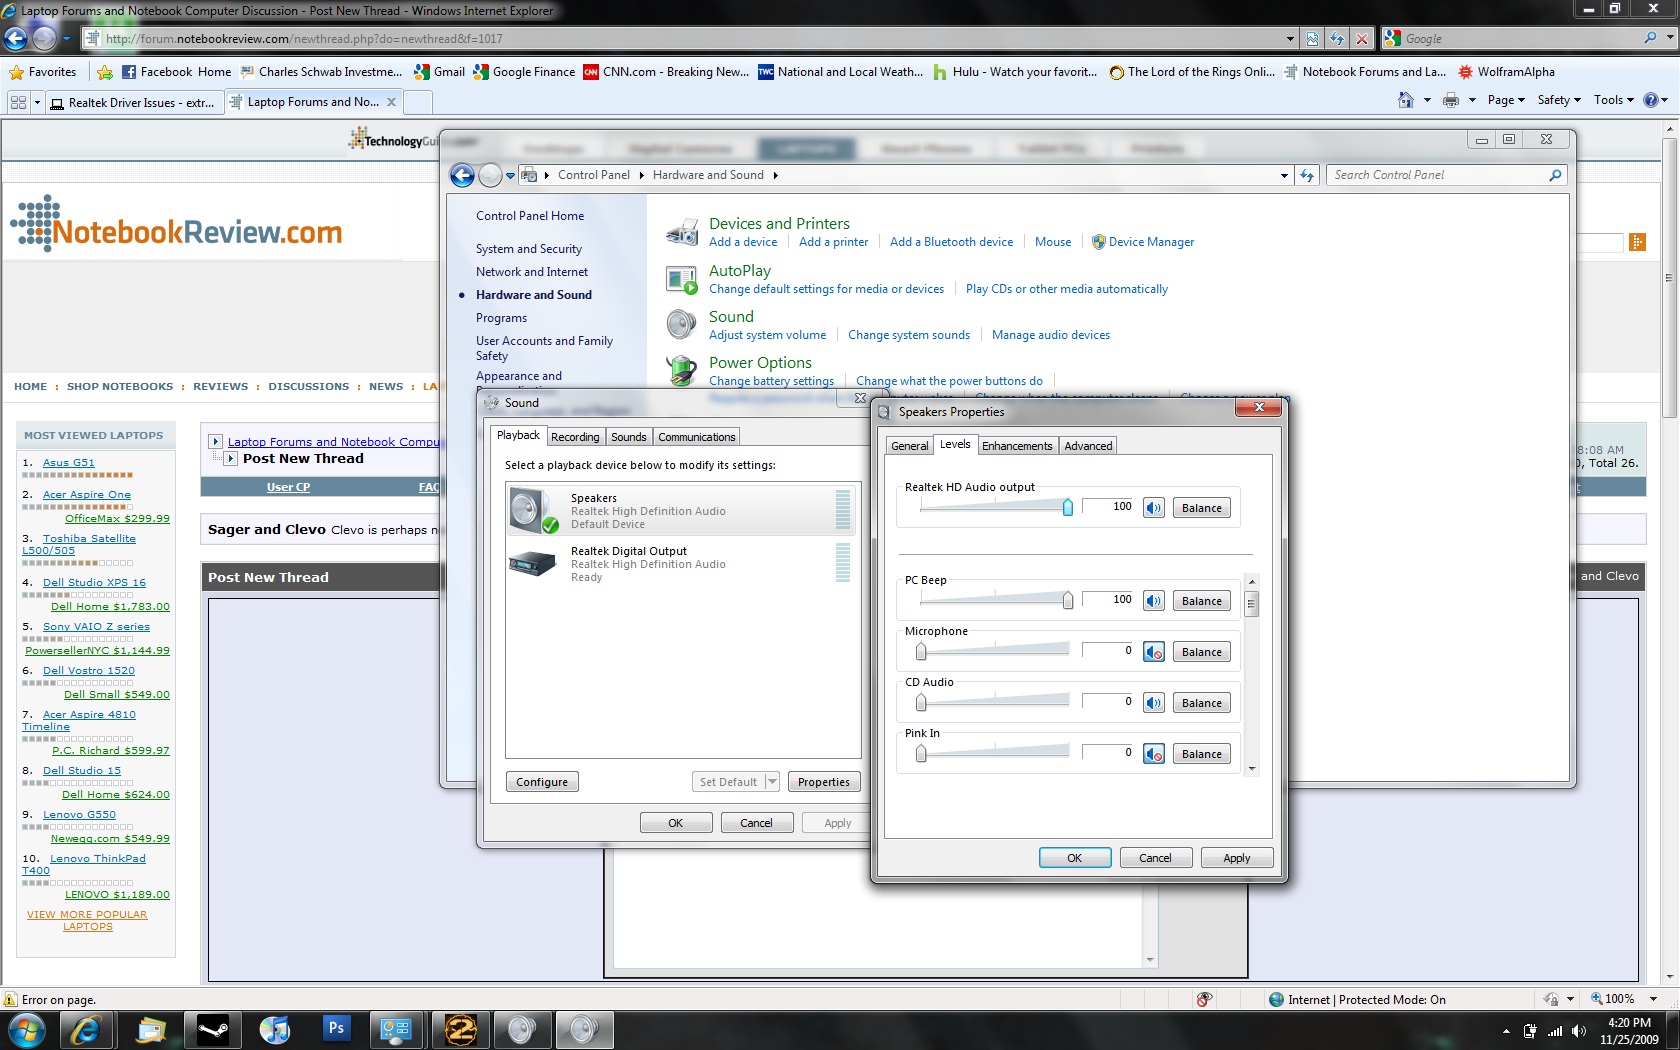Open Balance for Microphone
Image resolution: width=1680 pixels, height=1050 pixels.
1202,652
